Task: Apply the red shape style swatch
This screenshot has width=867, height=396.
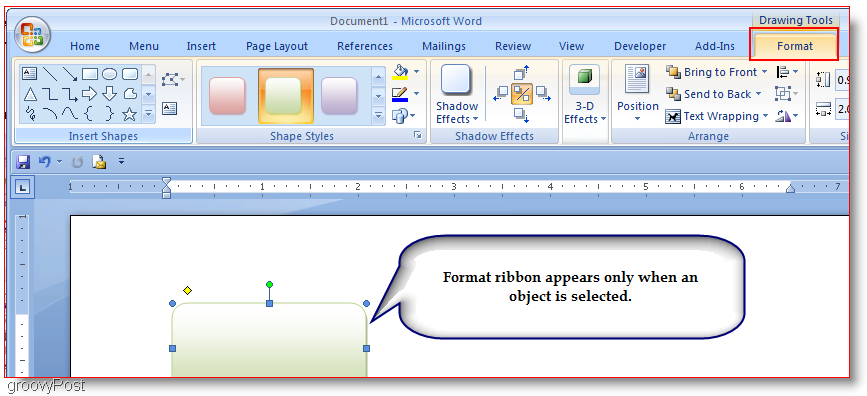Action: point(227,96)
